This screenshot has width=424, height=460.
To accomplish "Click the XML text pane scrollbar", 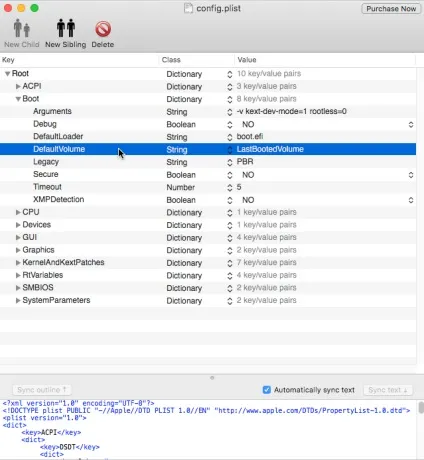I will 421,407.
